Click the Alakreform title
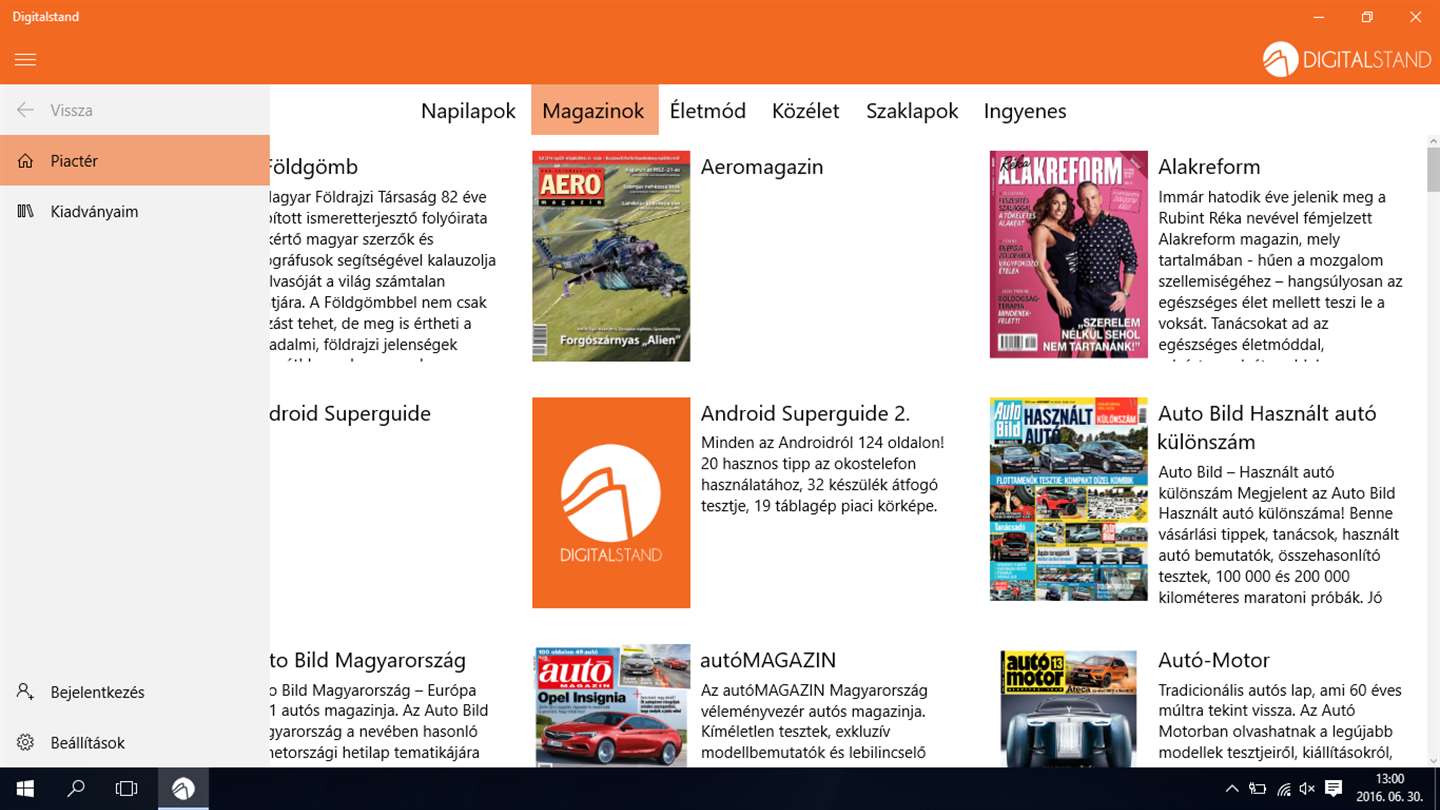Image resolution: width=1440 pixels, height=810 pixels. pos(1209,167)
